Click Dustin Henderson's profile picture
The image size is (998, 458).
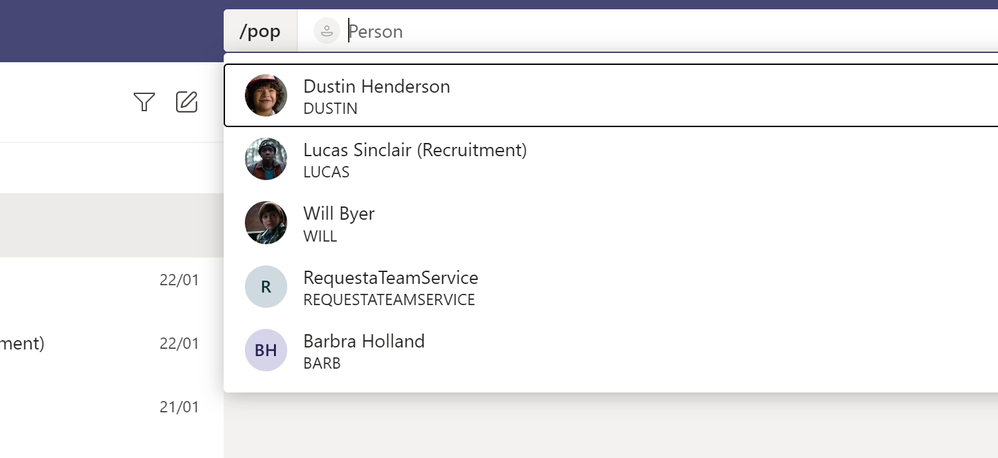coord(266,95)
